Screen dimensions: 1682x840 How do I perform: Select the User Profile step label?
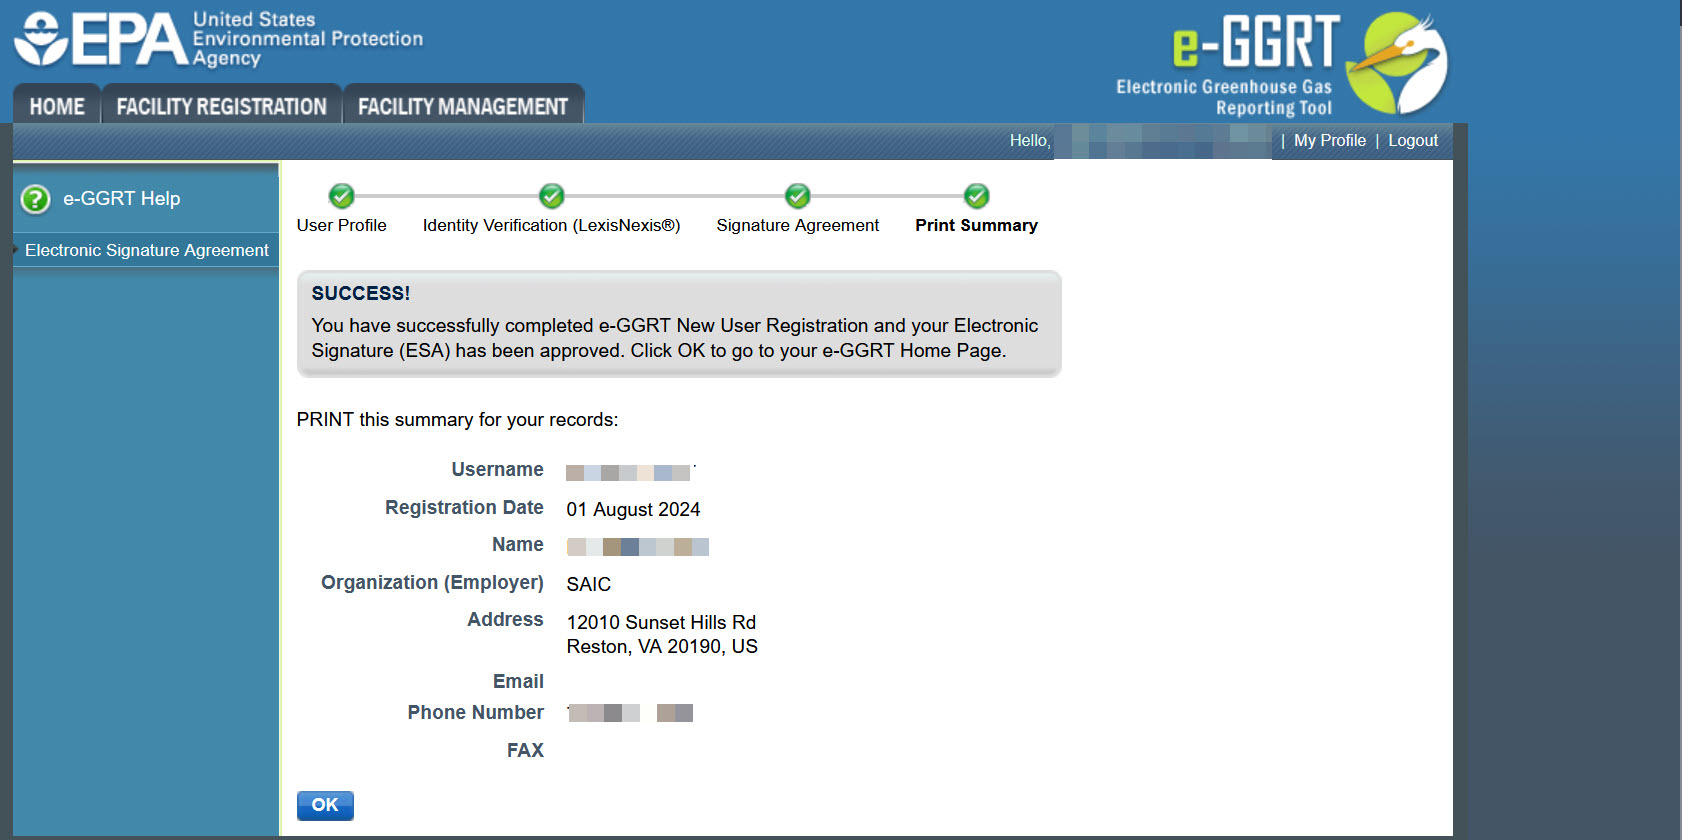[x=342, y=226]
